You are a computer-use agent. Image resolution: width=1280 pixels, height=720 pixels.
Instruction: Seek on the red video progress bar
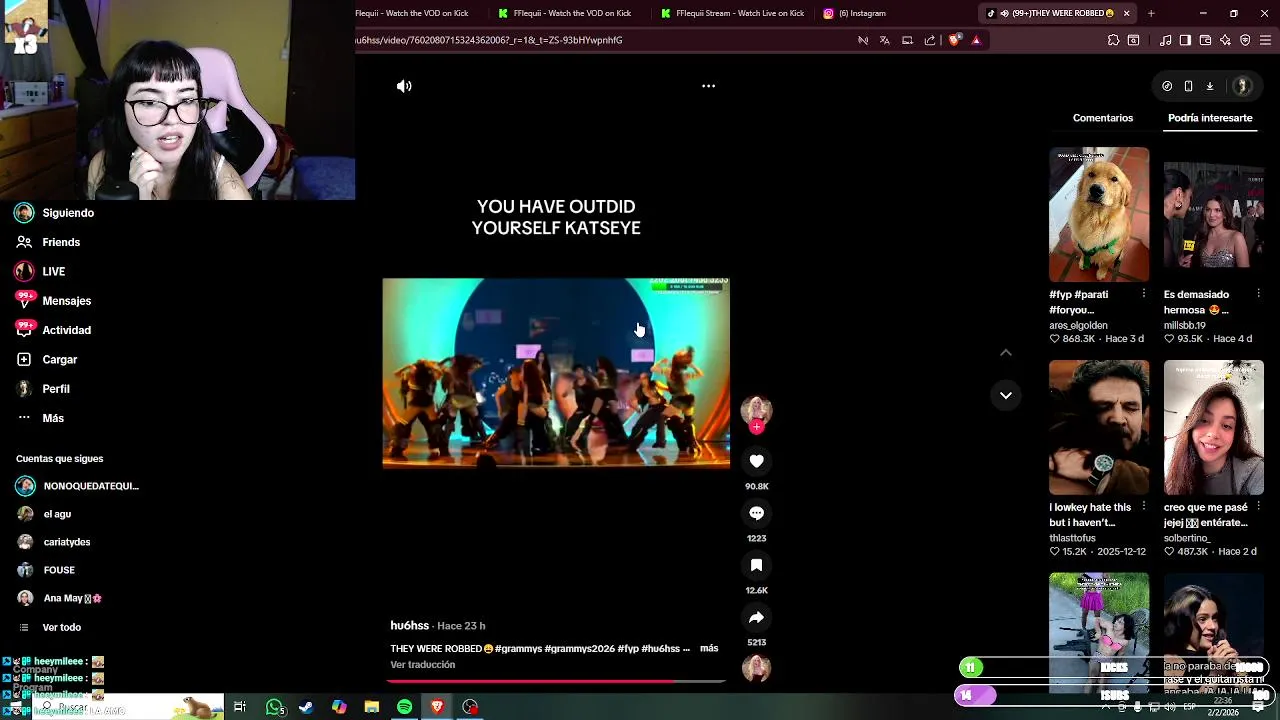click(556, 682)
